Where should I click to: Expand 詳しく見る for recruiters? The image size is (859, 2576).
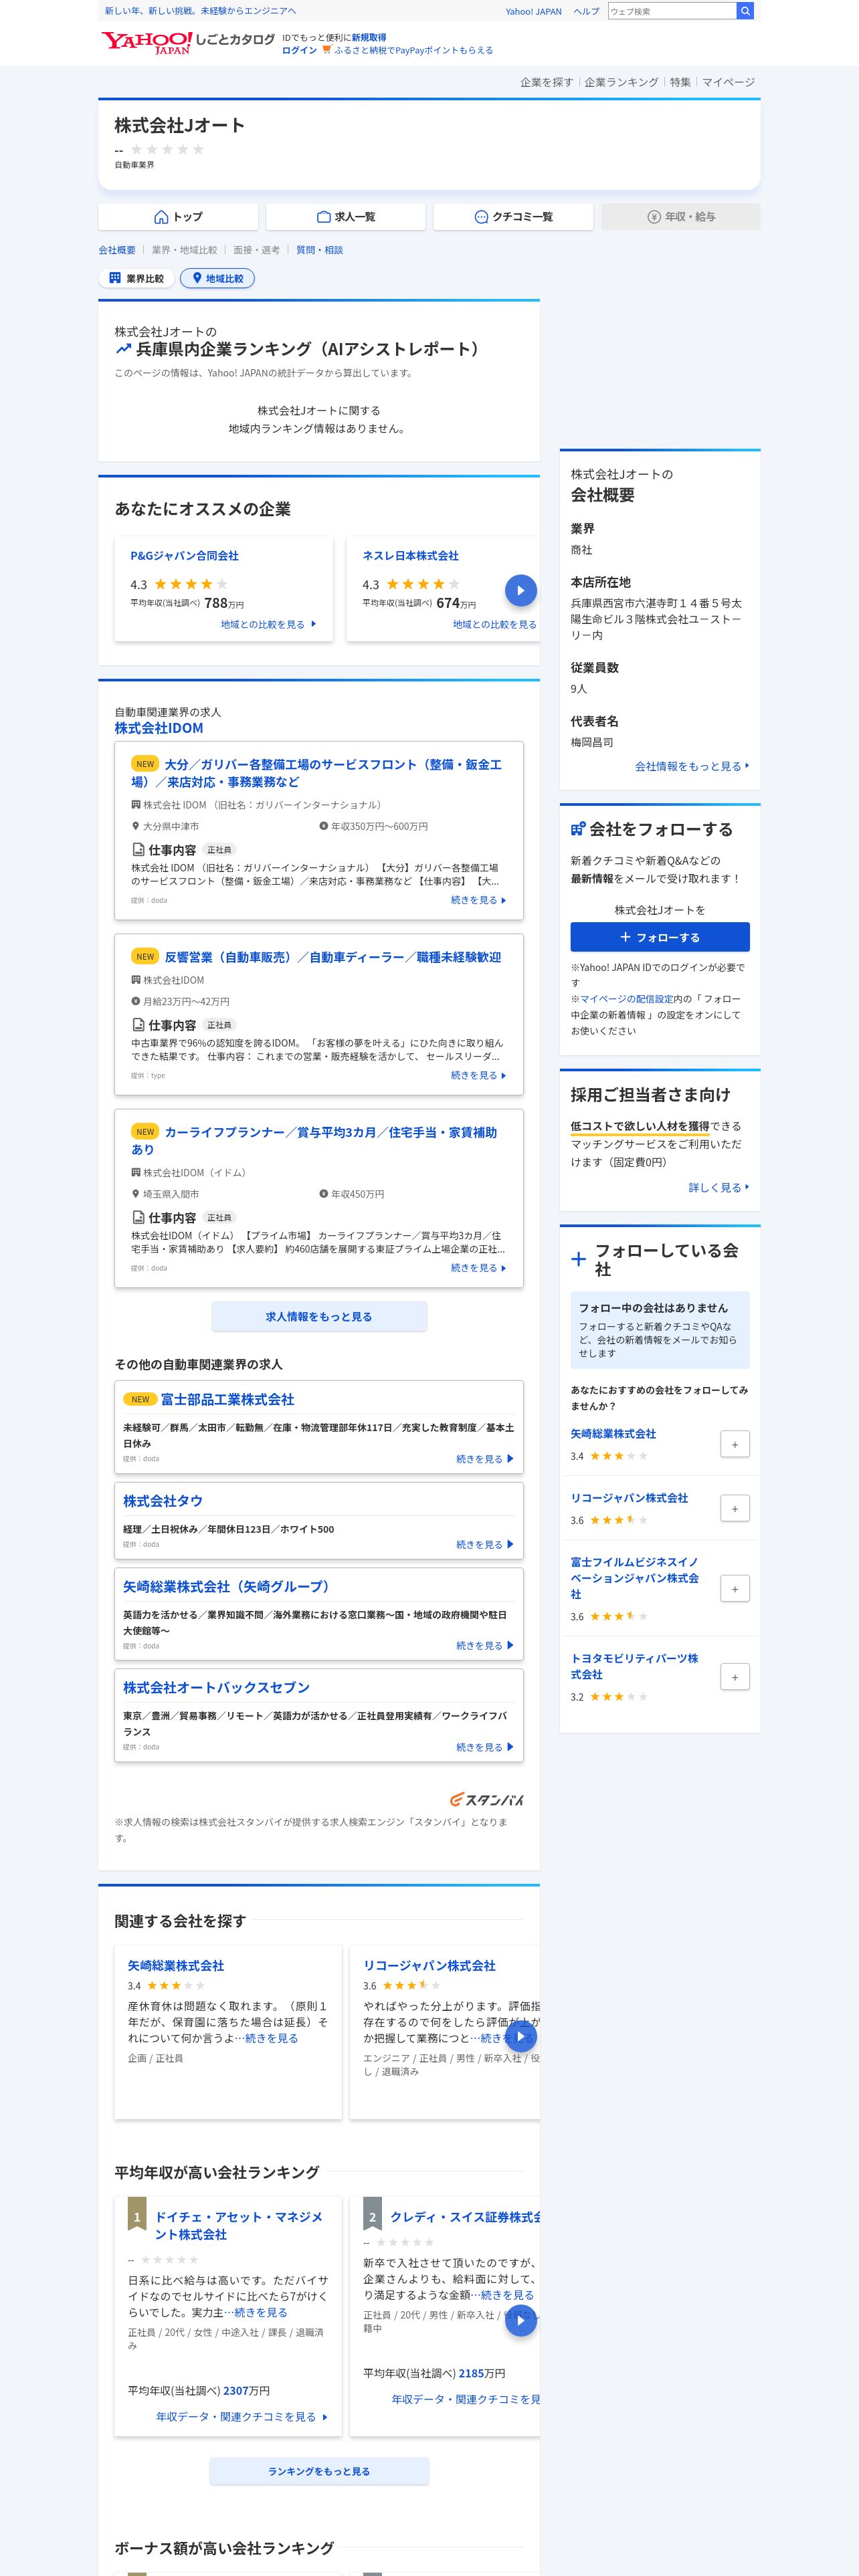tap(719, 1187)
